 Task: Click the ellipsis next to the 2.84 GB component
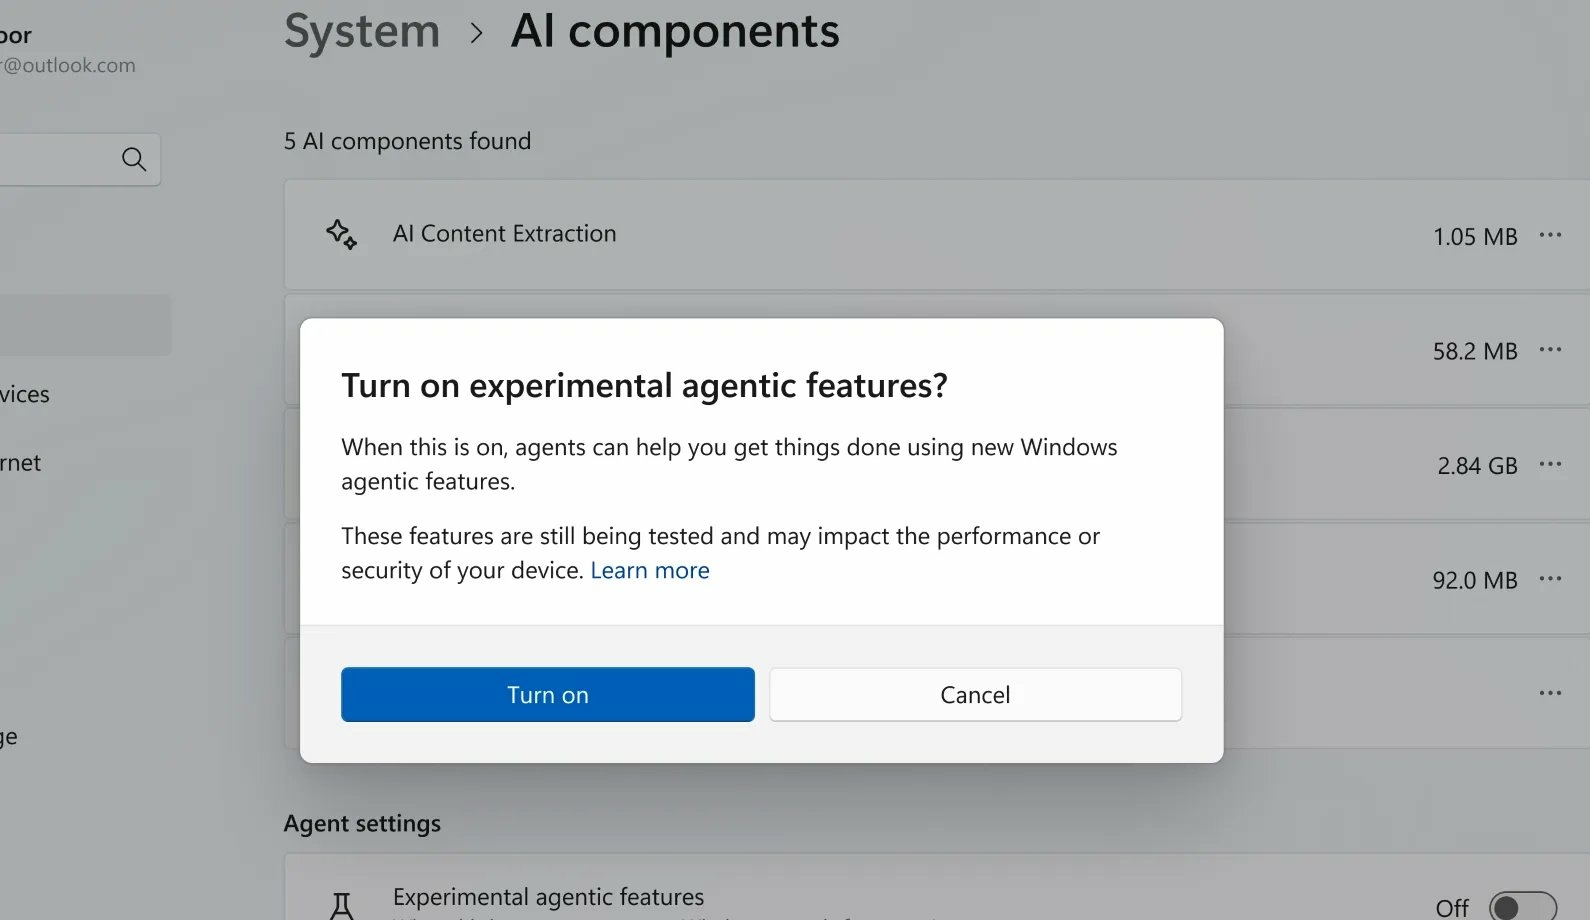pyautogui.click(x=1550, y=464)
